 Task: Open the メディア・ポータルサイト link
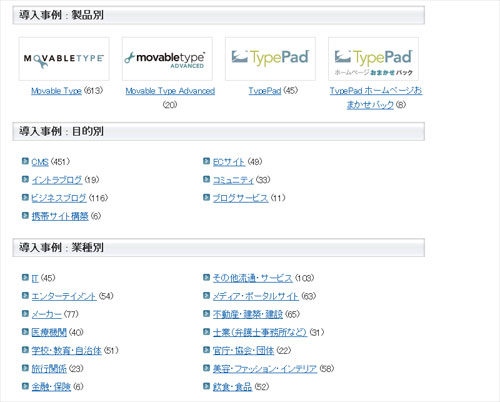tap(256, 296)
